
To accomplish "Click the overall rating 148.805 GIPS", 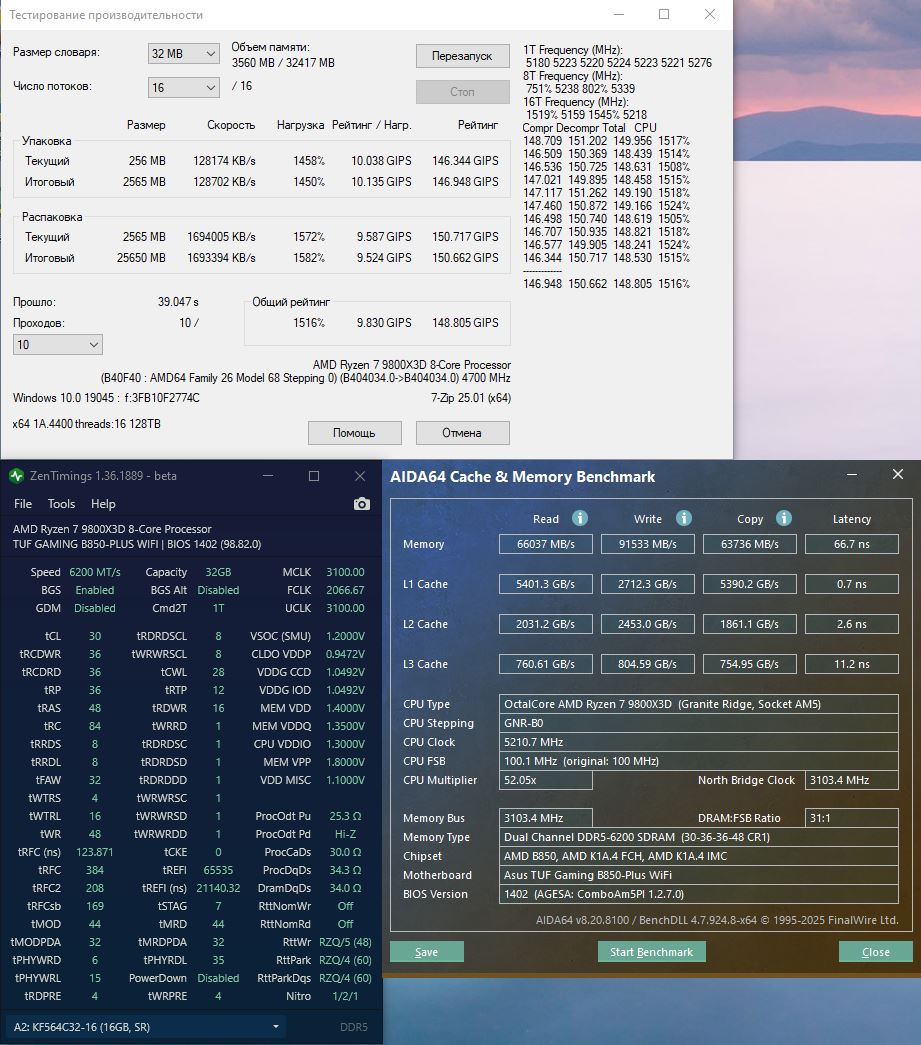I will (x=465, y=323).
